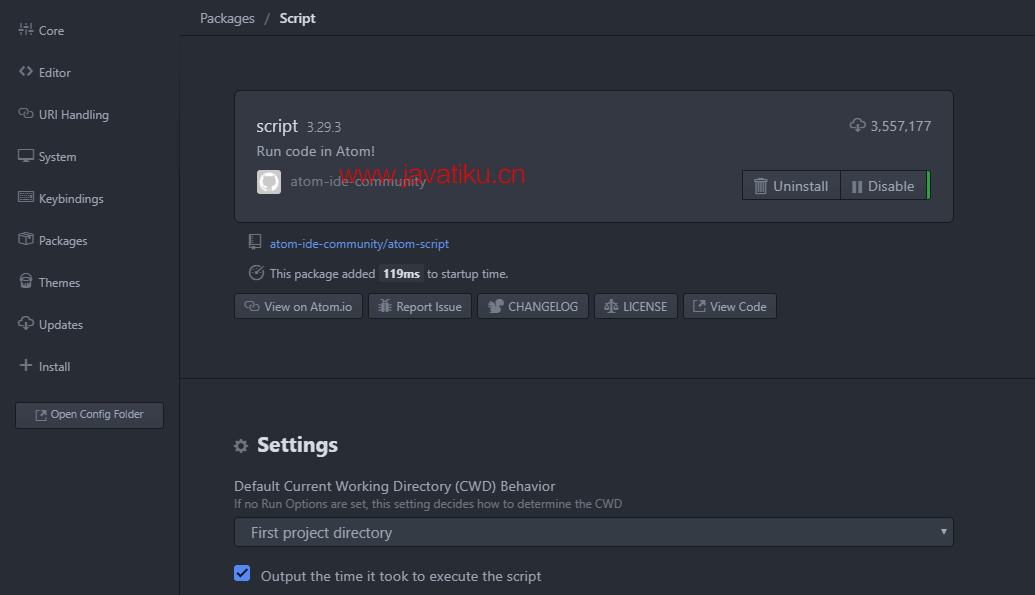Screen dimensions: 1035x595
Task: Click the Themes paint bucket icon
Action: pyautogui.click(x=26, y=281)
